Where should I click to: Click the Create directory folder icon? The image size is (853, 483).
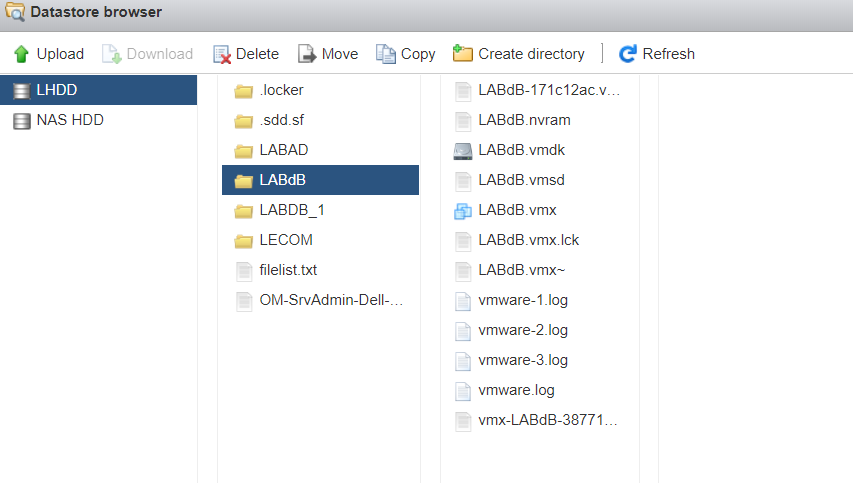(x=462, y=53)
